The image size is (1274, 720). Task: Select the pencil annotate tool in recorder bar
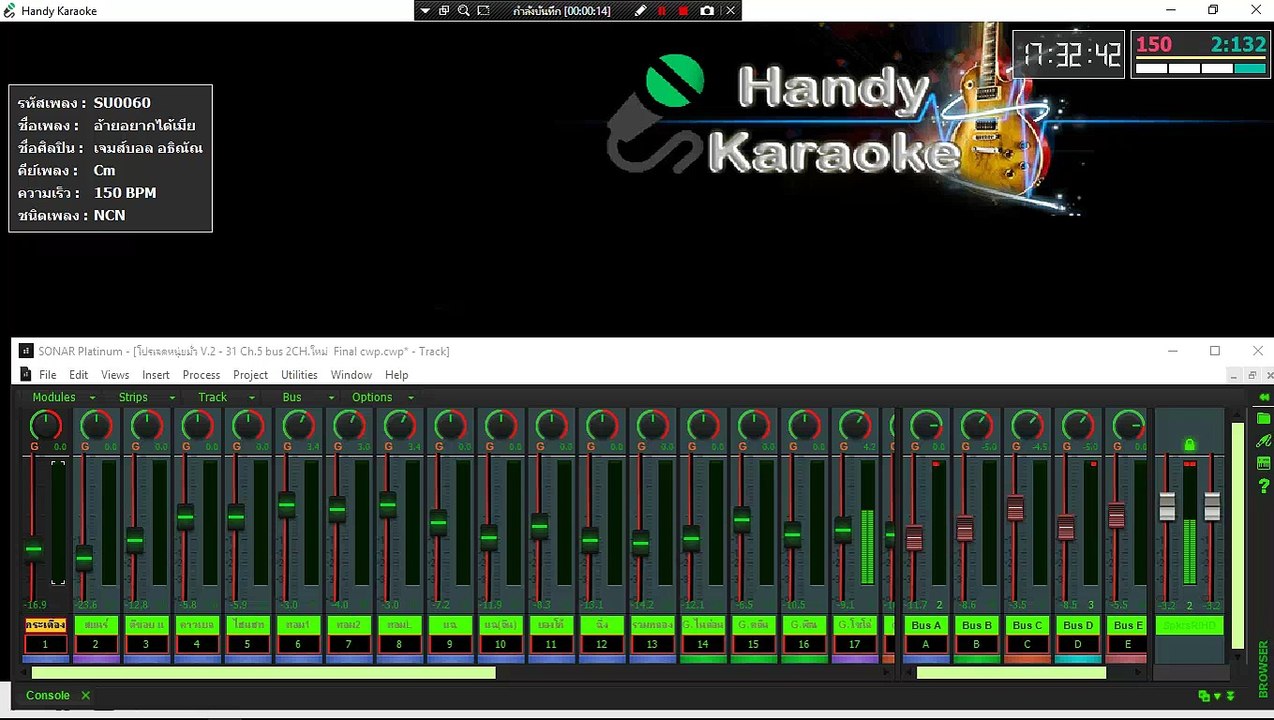(641, 10)
